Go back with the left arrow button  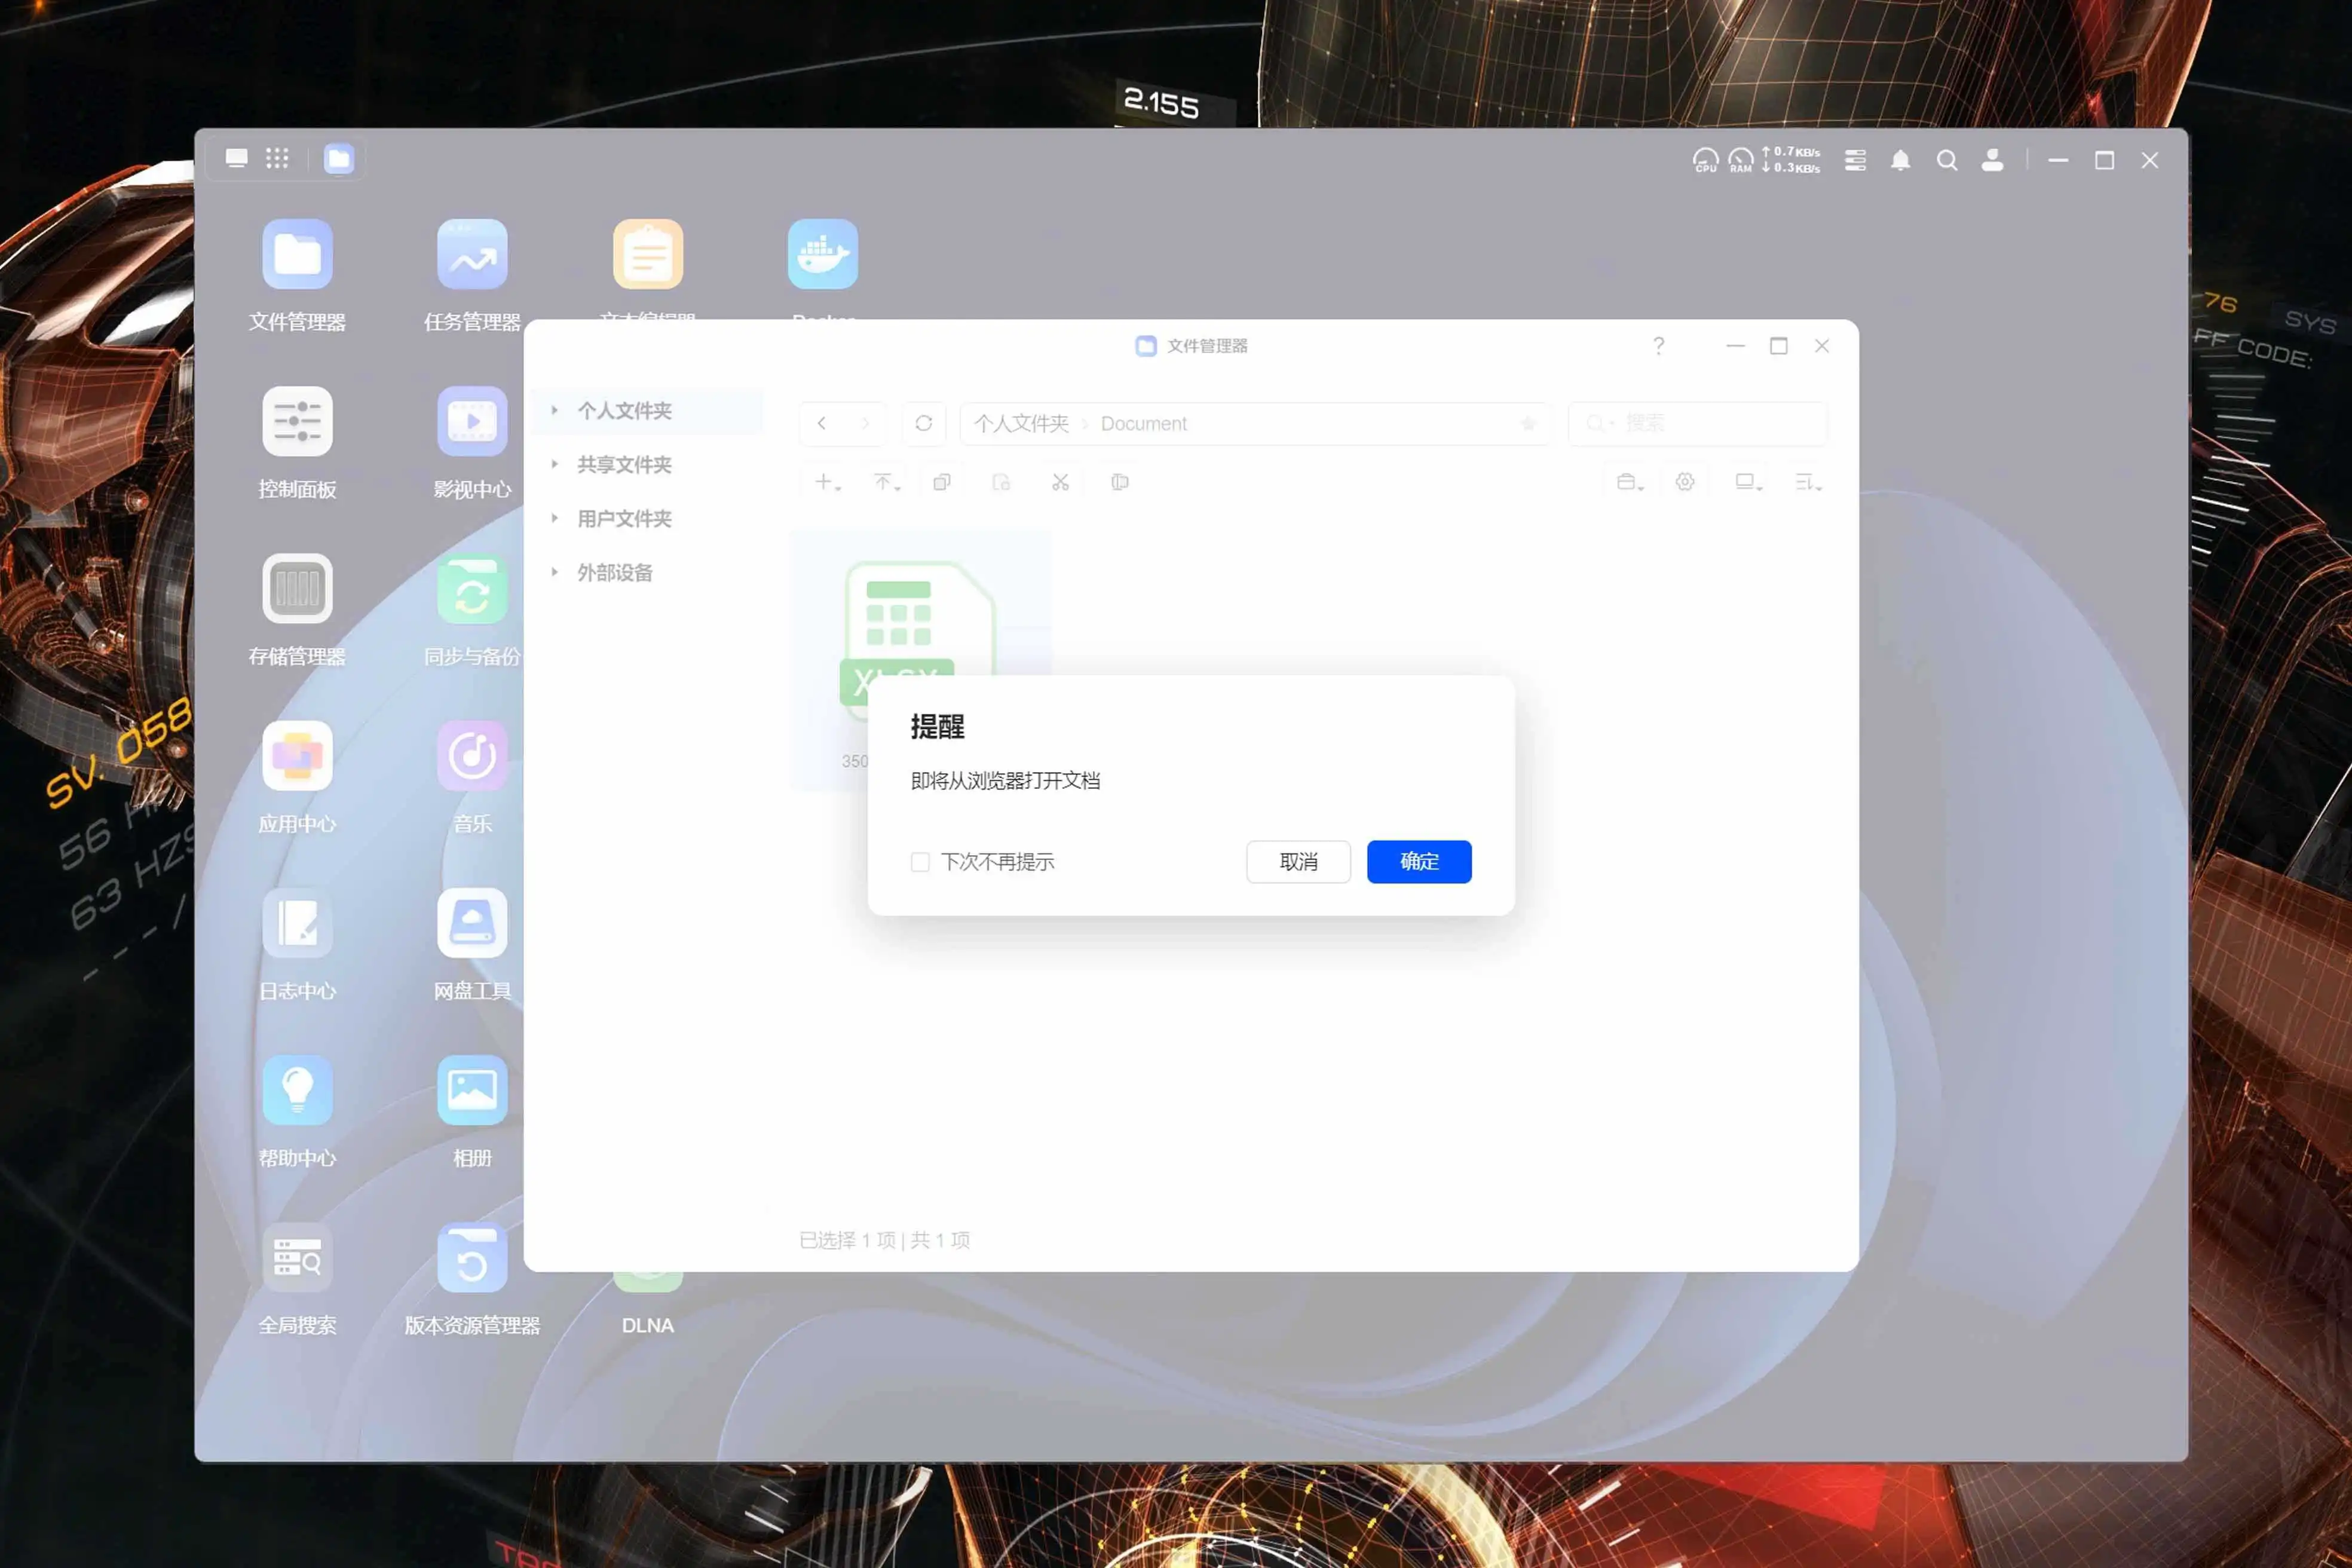point(822,423)
